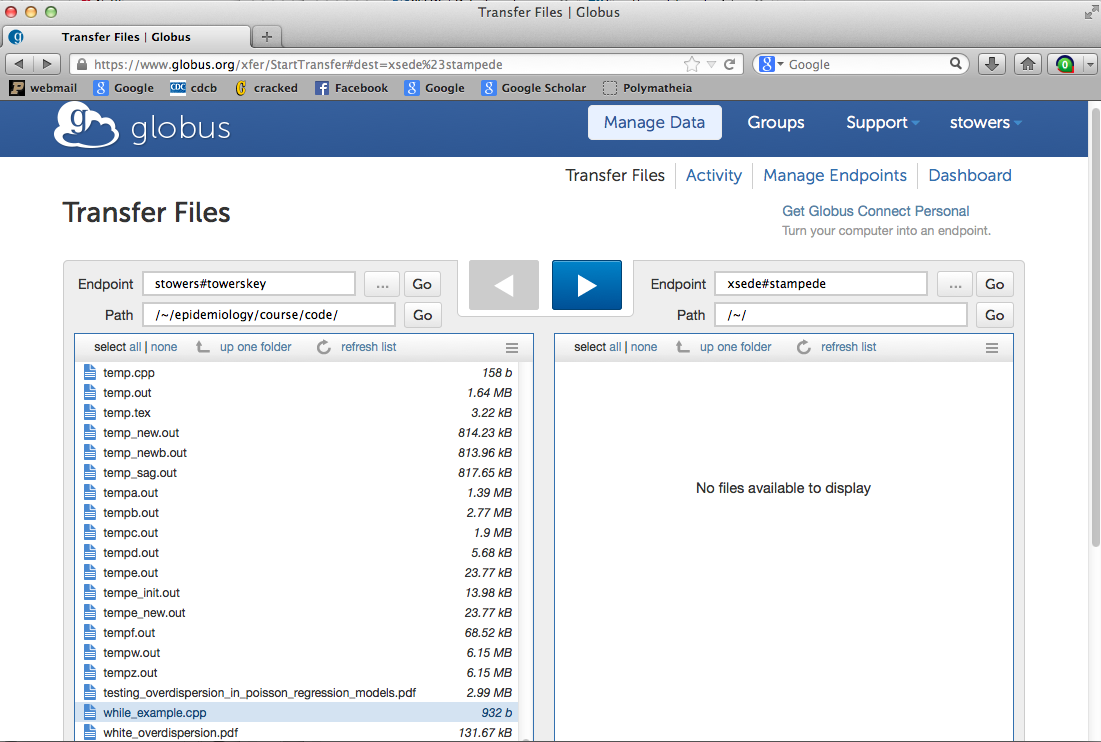Reload the page with the refresh icon
This screenshot has width=1101, height=742.
[730, 64]
